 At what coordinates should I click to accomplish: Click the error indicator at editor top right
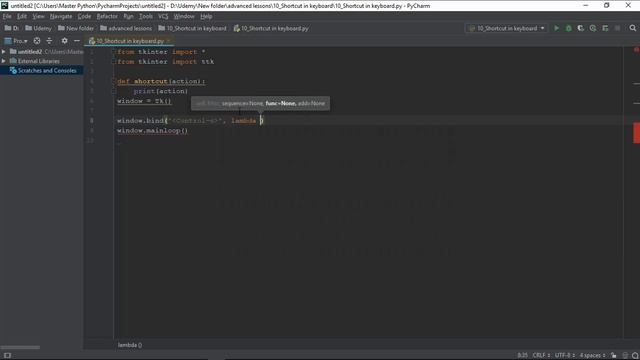pyautogui.click(x=636, y=50)
